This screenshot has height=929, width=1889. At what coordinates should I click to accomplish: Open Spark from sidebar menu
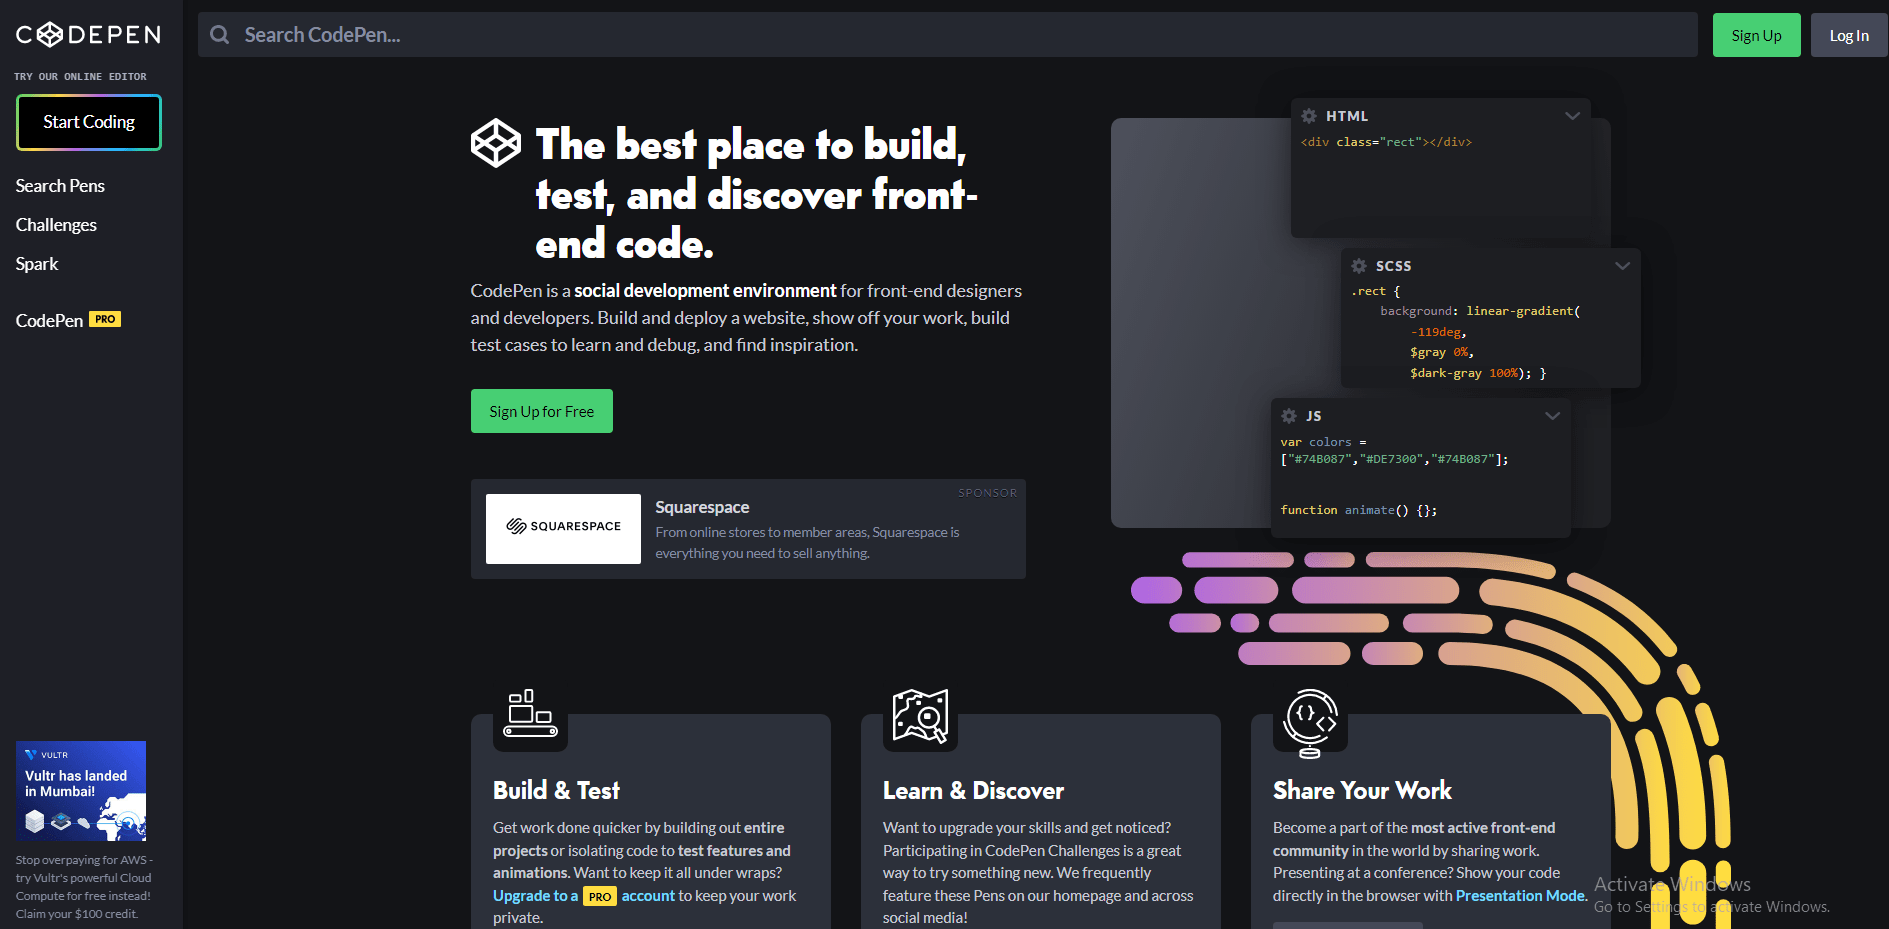[37, 264]
